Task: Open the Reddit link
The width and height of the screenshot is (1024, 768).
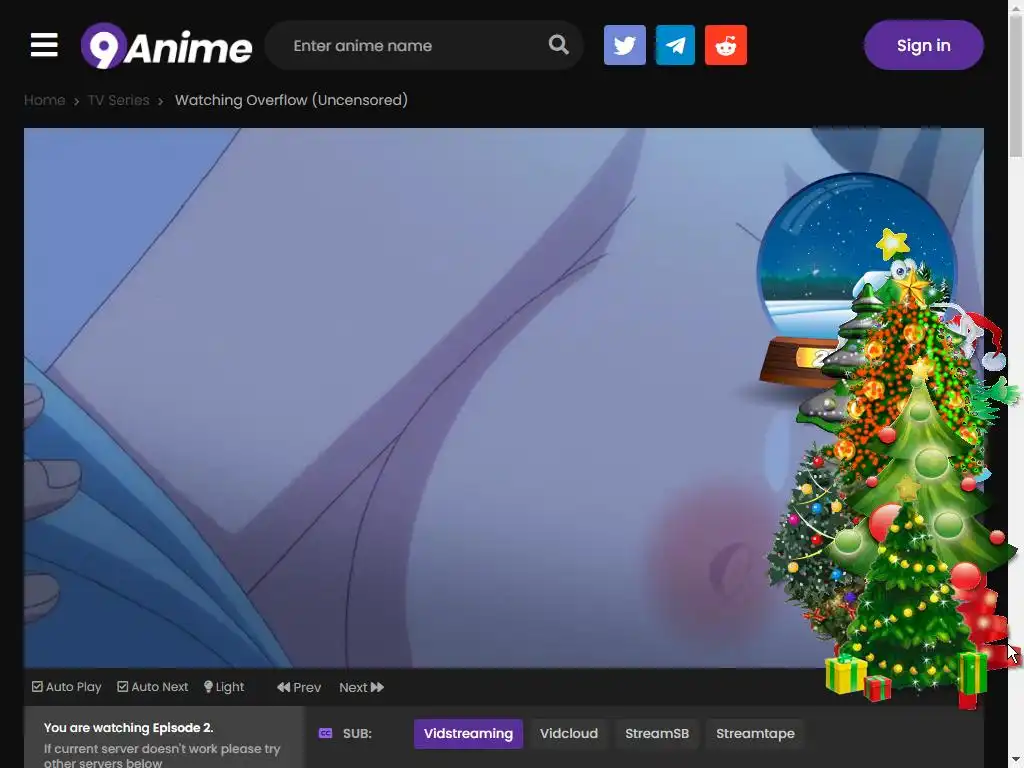Action: coord(726,45)
